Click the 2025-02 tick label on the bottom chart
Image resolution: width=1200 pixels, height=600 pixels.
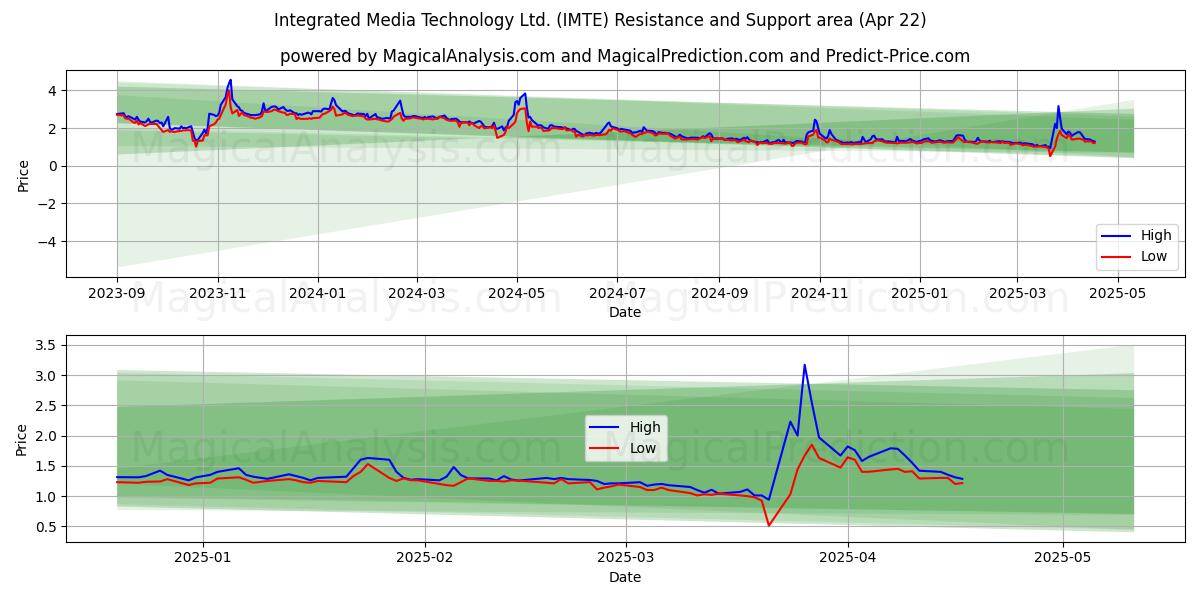pyautogui.click(x=425, y=559)
